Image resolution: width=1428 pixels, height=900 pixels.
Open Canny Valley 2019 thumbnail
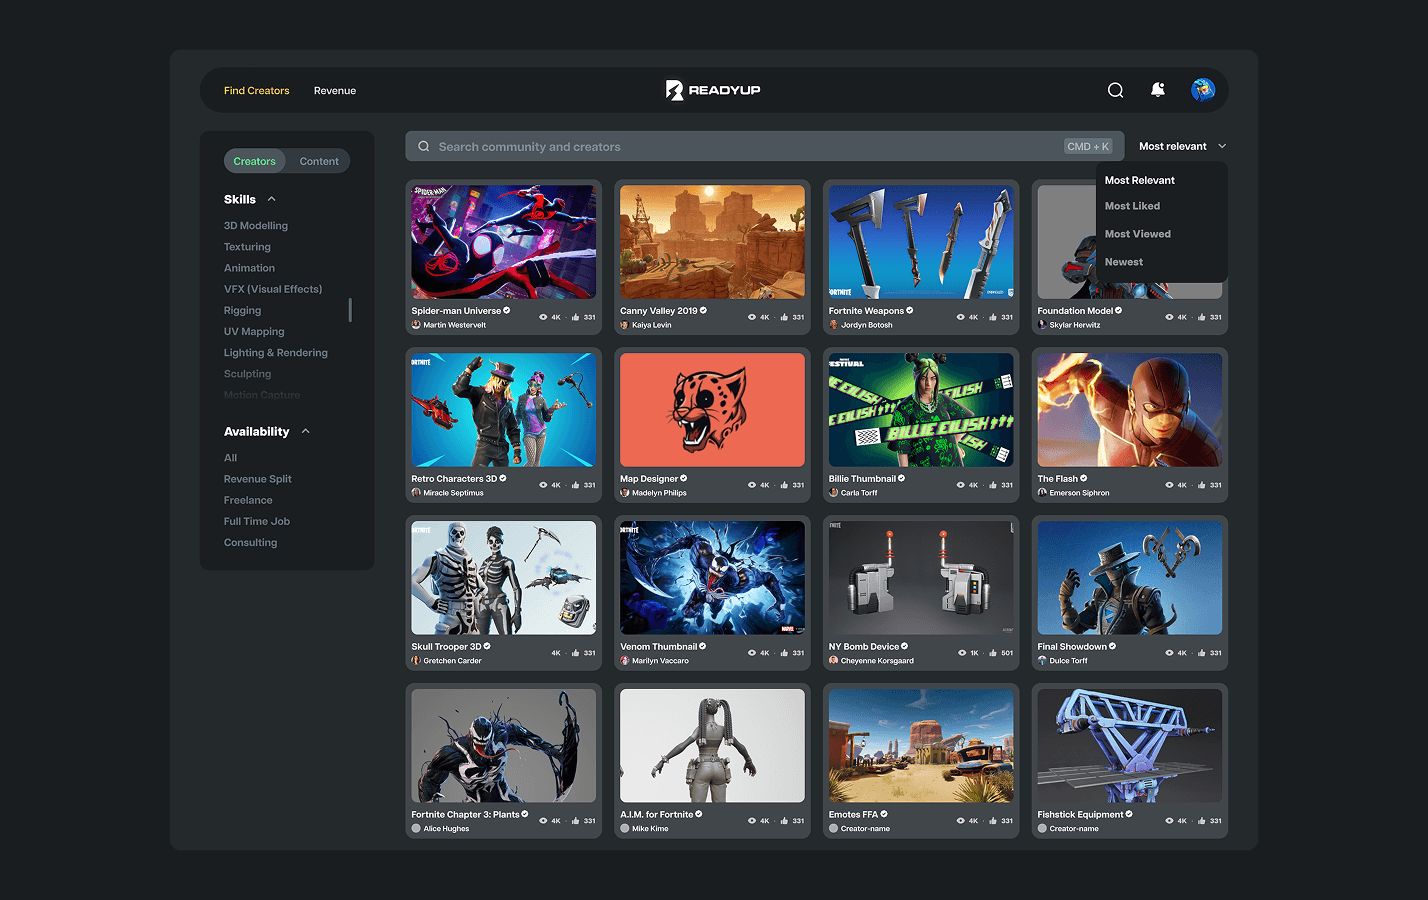[712, 242]
